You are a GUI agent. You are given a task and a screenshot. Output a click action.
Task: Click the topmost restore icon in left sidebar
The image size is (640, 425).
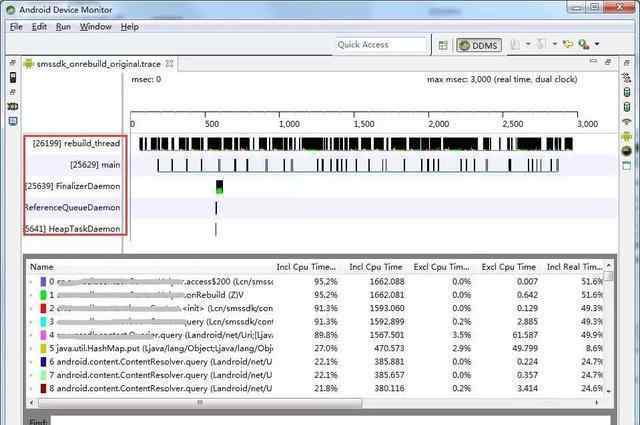pos(13,62)
